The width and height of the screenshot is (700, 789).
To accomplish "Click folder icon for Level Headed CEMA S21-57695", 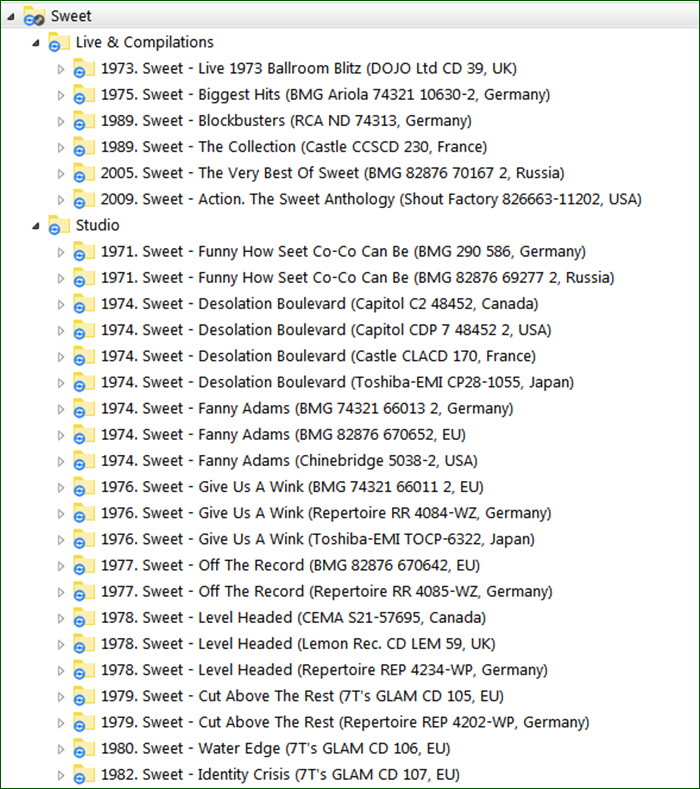I will coord(84,618).
